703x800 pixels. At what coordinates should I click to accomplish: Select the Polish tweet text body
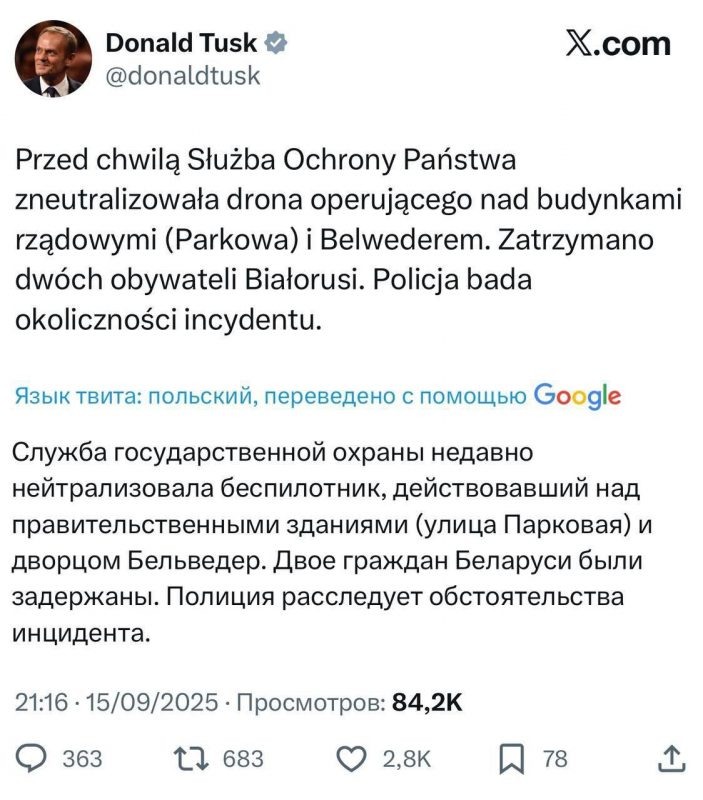pyautogui.click(x=300, y=240)
